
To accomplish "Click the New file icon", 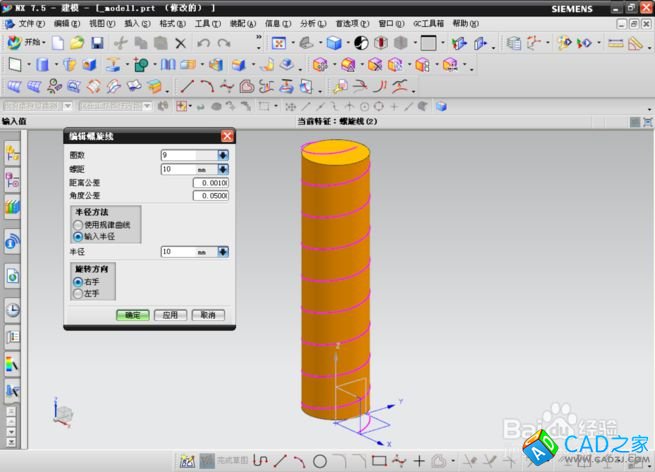I will pyautogui.click(x=59, y=43).
